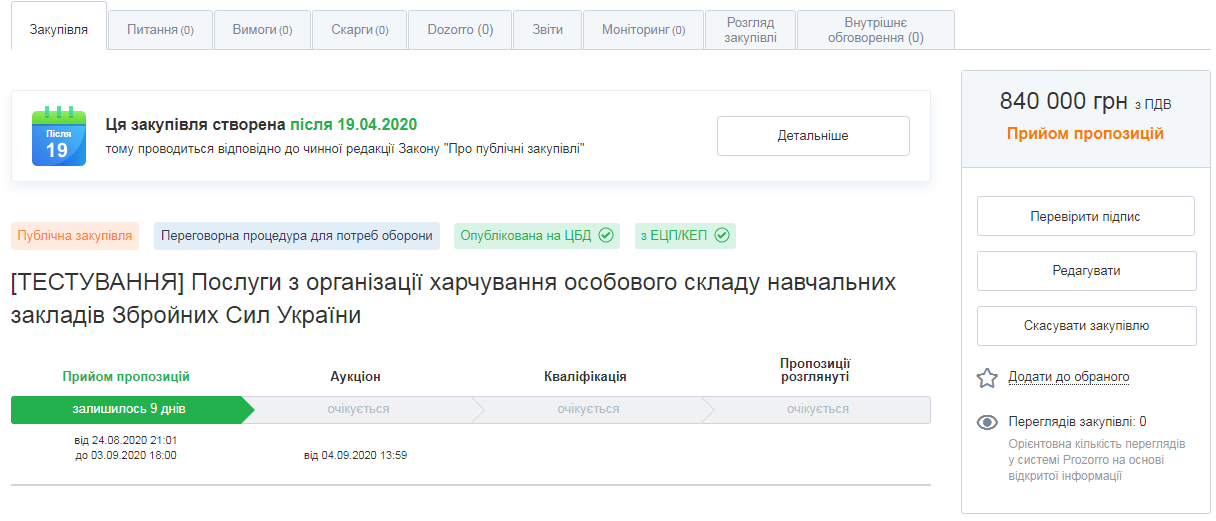The height and width of the screenshot is (521, 1216).
Task: Click the calendar icon showing 19
Action: tap(58, 136)
